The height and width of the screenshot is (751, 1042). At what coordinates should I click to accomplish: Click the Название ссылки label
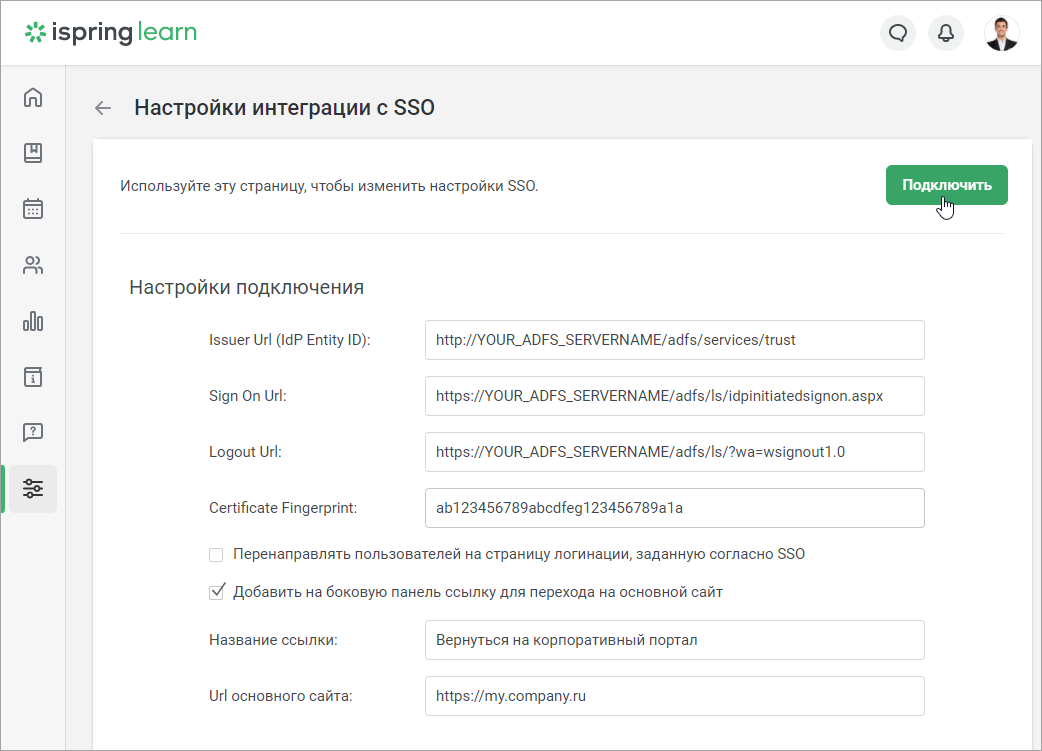pos(273,640)
